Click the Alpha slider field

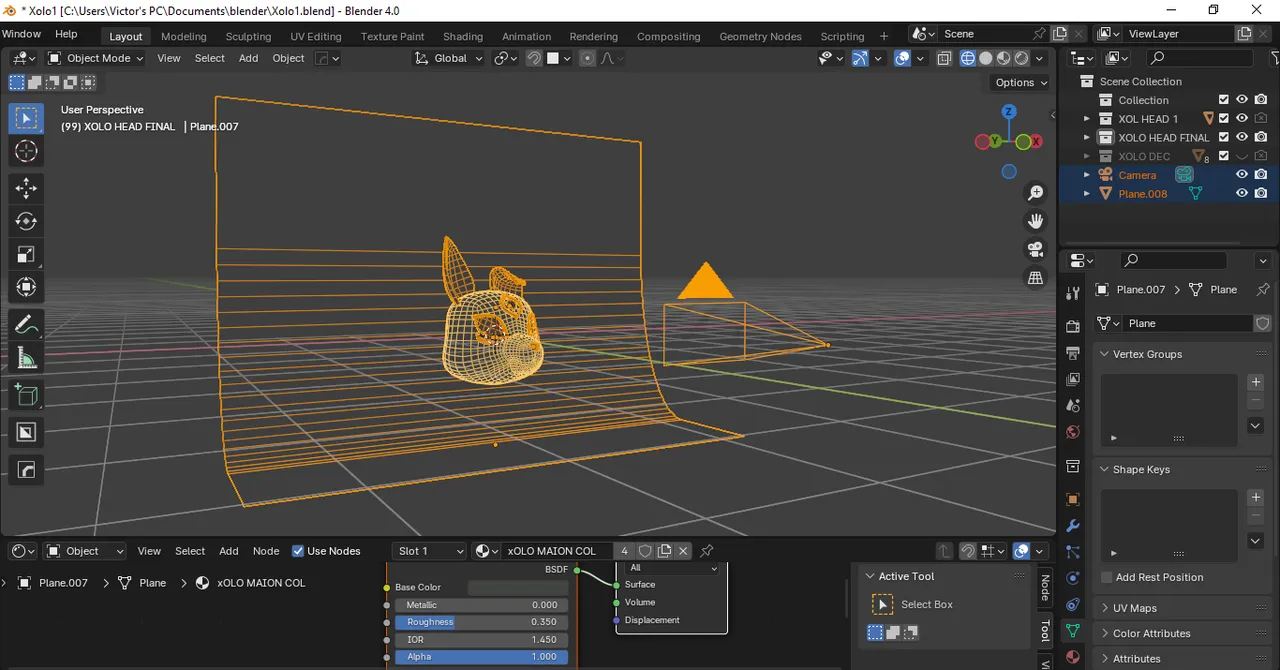click(x=482, y=657)
